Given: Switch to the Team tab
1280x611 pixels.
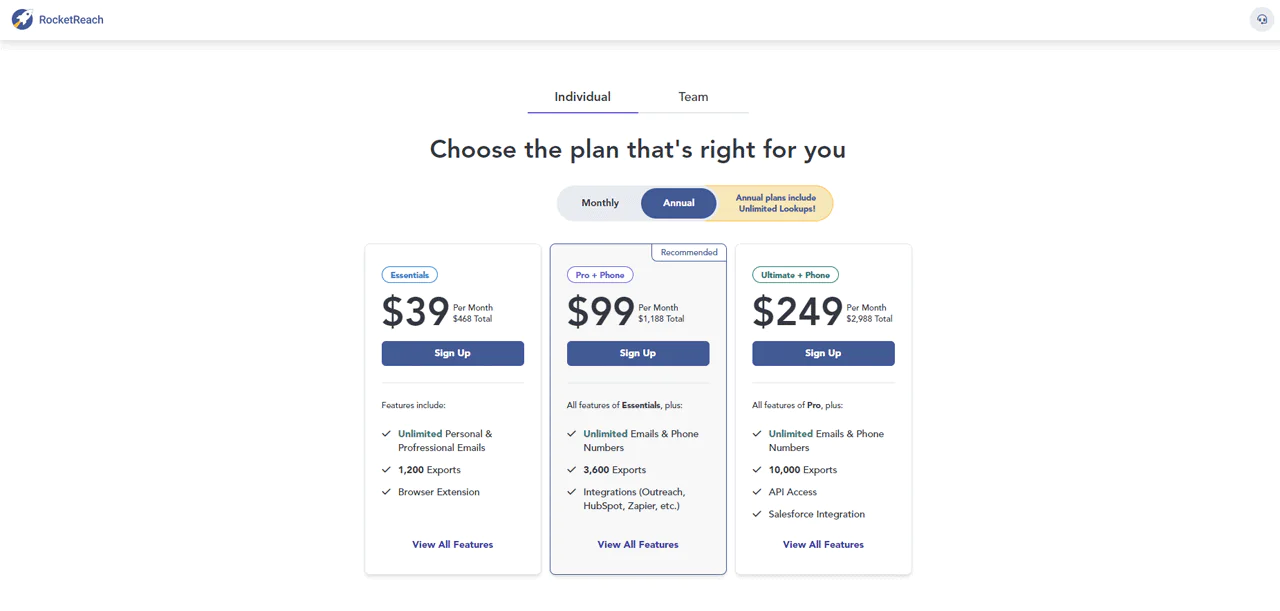Looking at the screenshot, I should tap(693, 97).
